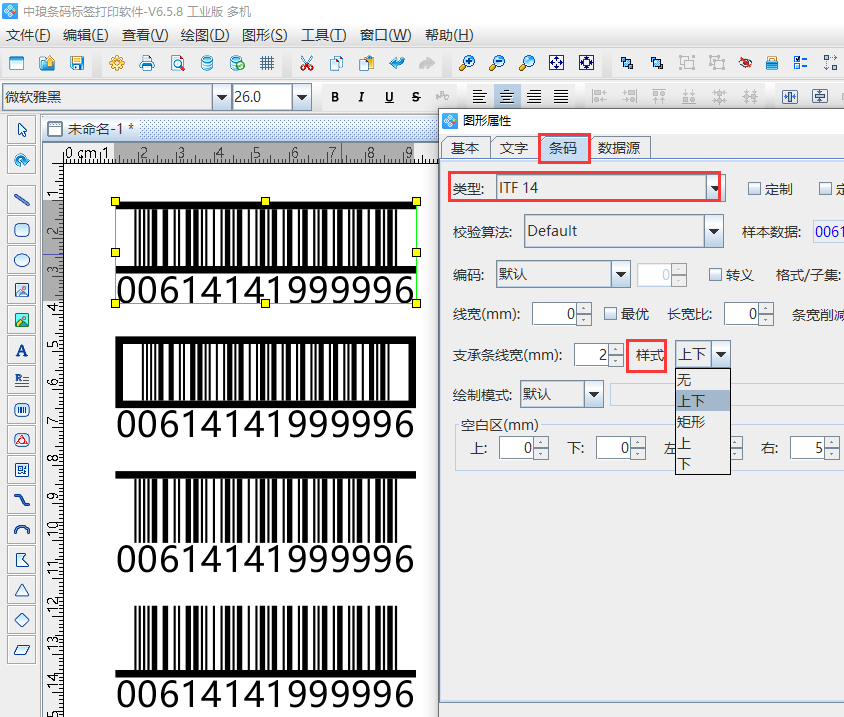844x717 pixels.
Task: Open the 校验算法 Default dropdown
Action: (714, 231)
